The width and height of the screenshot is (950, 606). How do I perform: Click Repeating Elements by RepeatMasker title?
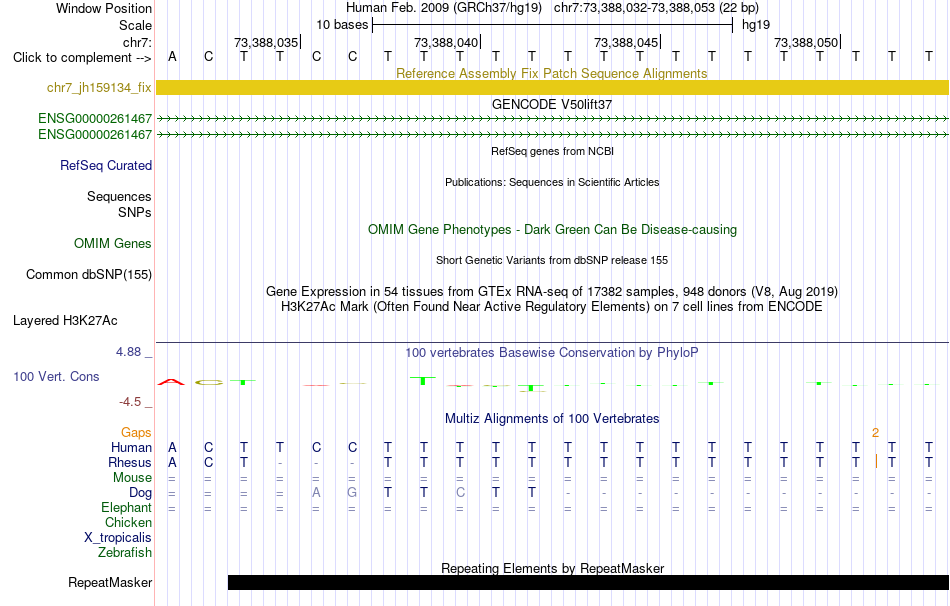coord(553,568)
